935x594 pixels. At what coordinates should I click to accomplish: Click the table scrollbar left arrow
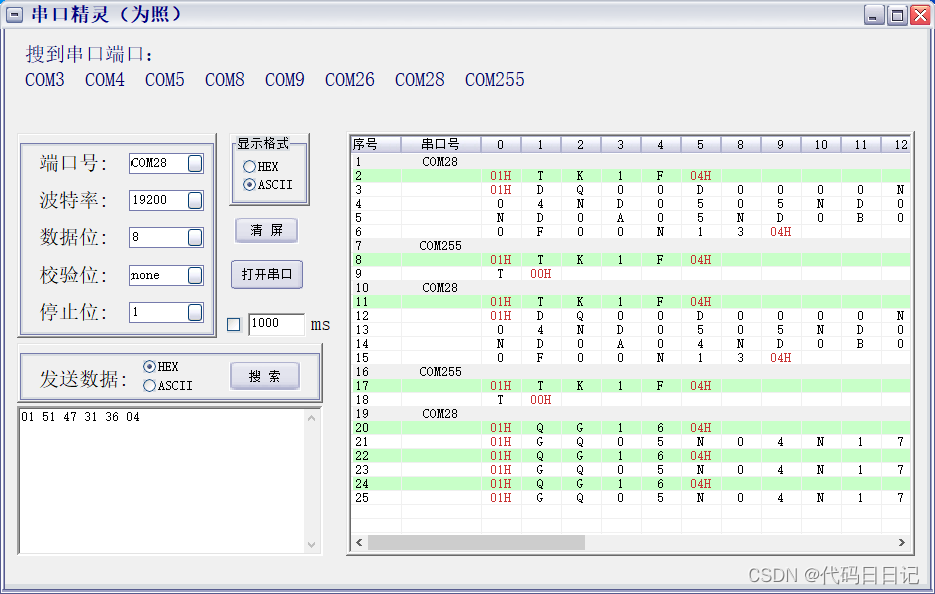[359, 542]
